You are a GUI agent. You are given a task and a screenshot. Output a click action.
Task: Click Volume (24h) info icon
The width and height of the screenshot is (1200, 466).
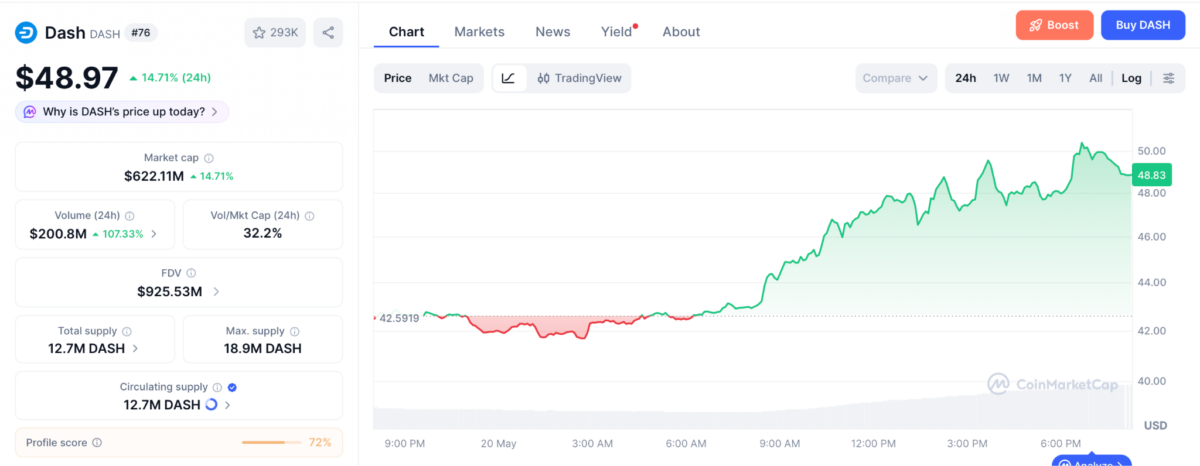[130, 215]
